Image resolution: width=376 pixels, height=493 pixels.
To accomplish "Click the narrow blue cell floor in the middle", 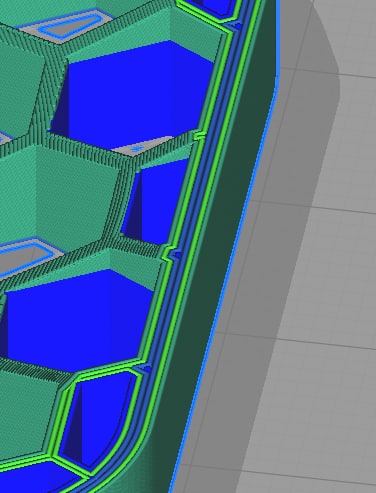I will (155, 203).
